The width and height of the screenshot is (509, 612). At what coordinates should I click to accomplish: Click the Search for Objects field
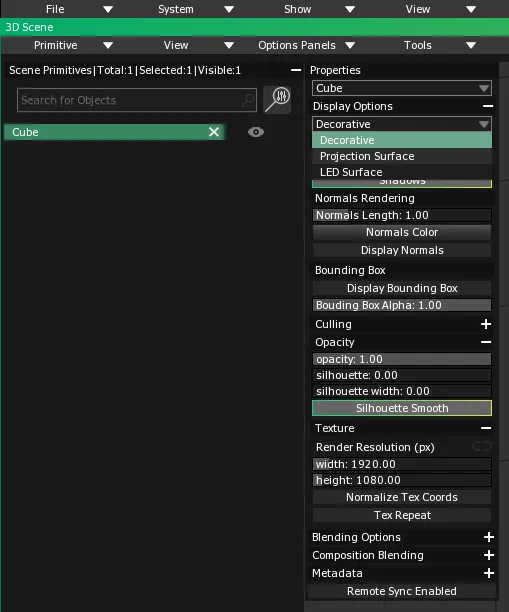coord(137,100)
